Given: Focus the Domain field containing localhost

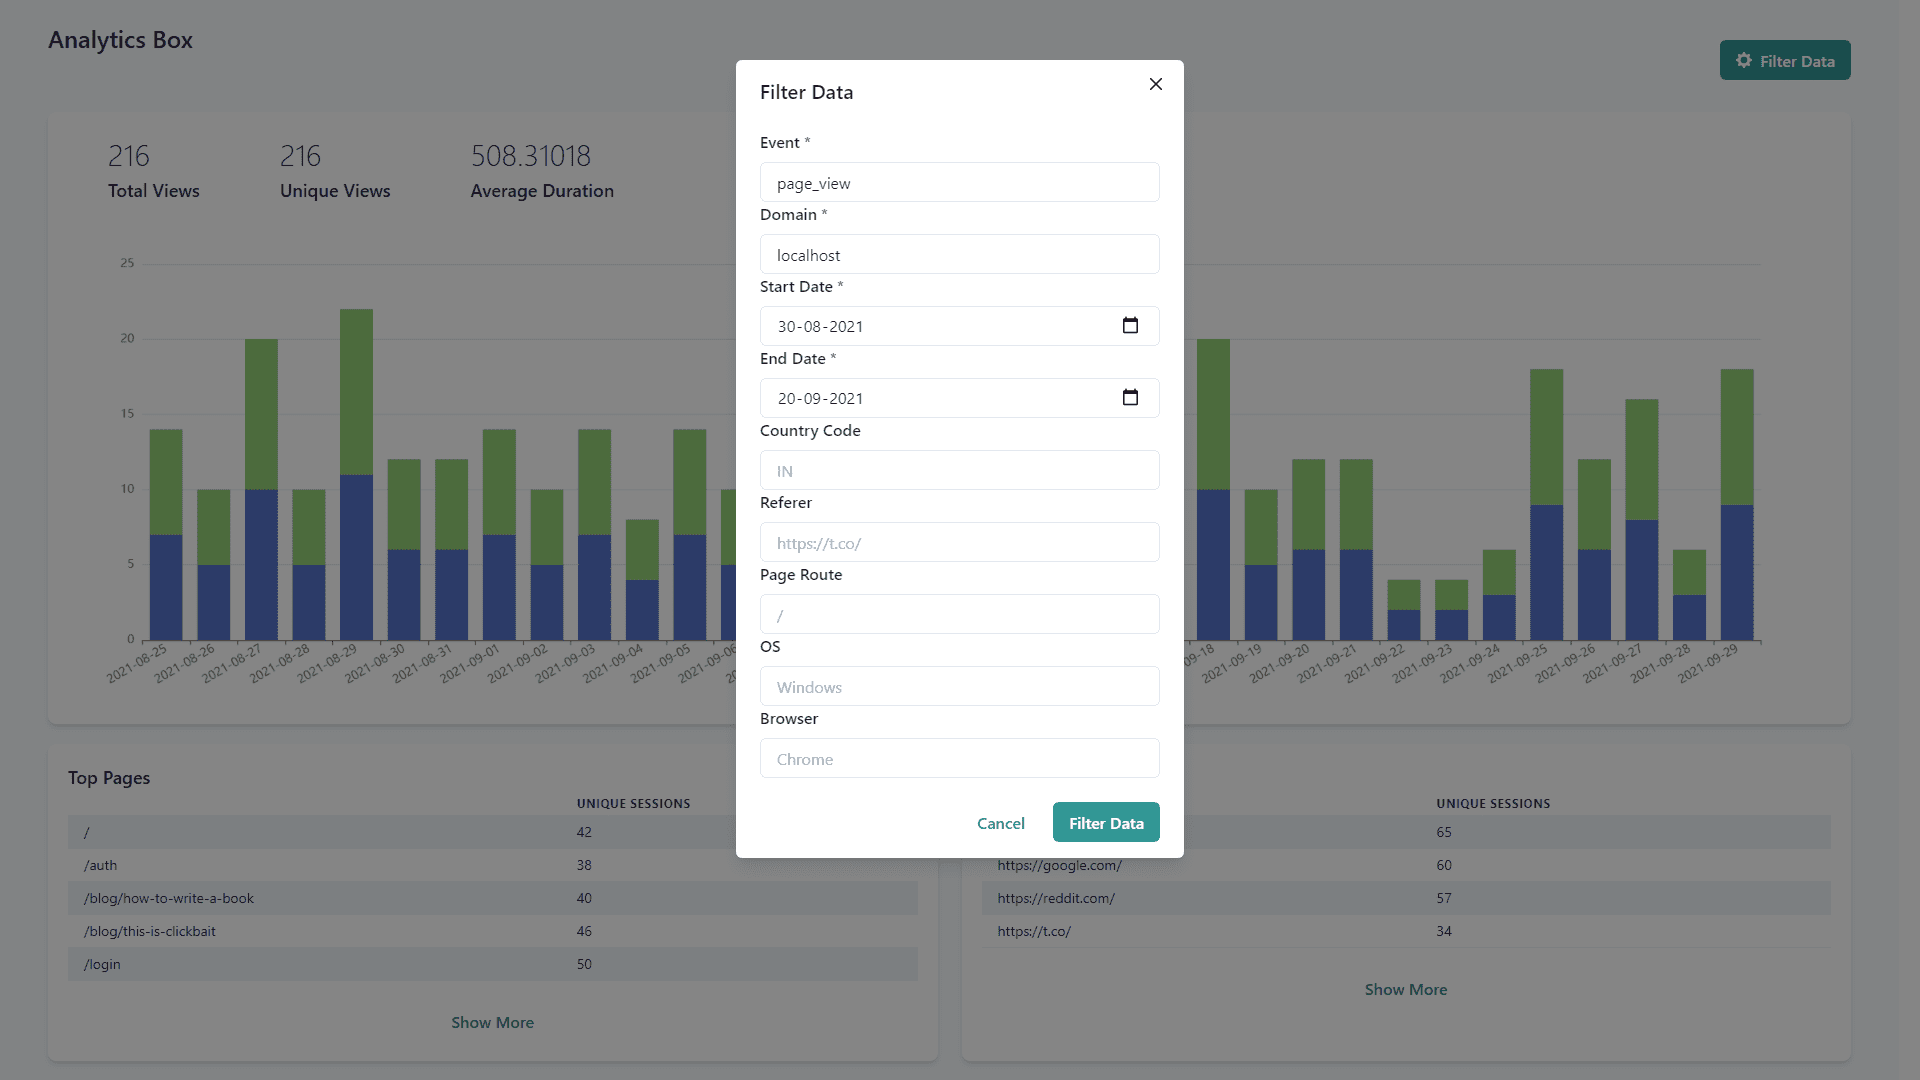Looking at the screenshot, I should point(958,255).
